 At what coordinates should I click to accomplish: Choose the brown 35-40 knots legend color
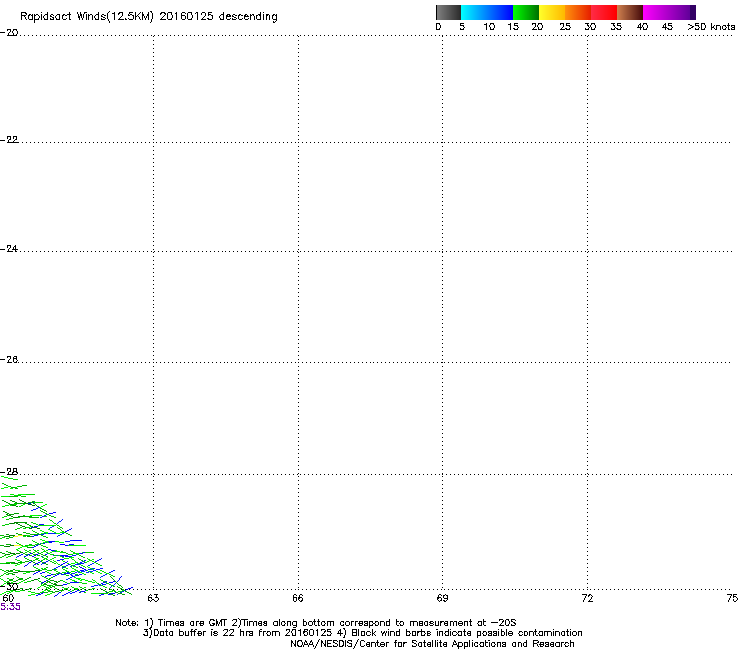click(x=630, y=12)
